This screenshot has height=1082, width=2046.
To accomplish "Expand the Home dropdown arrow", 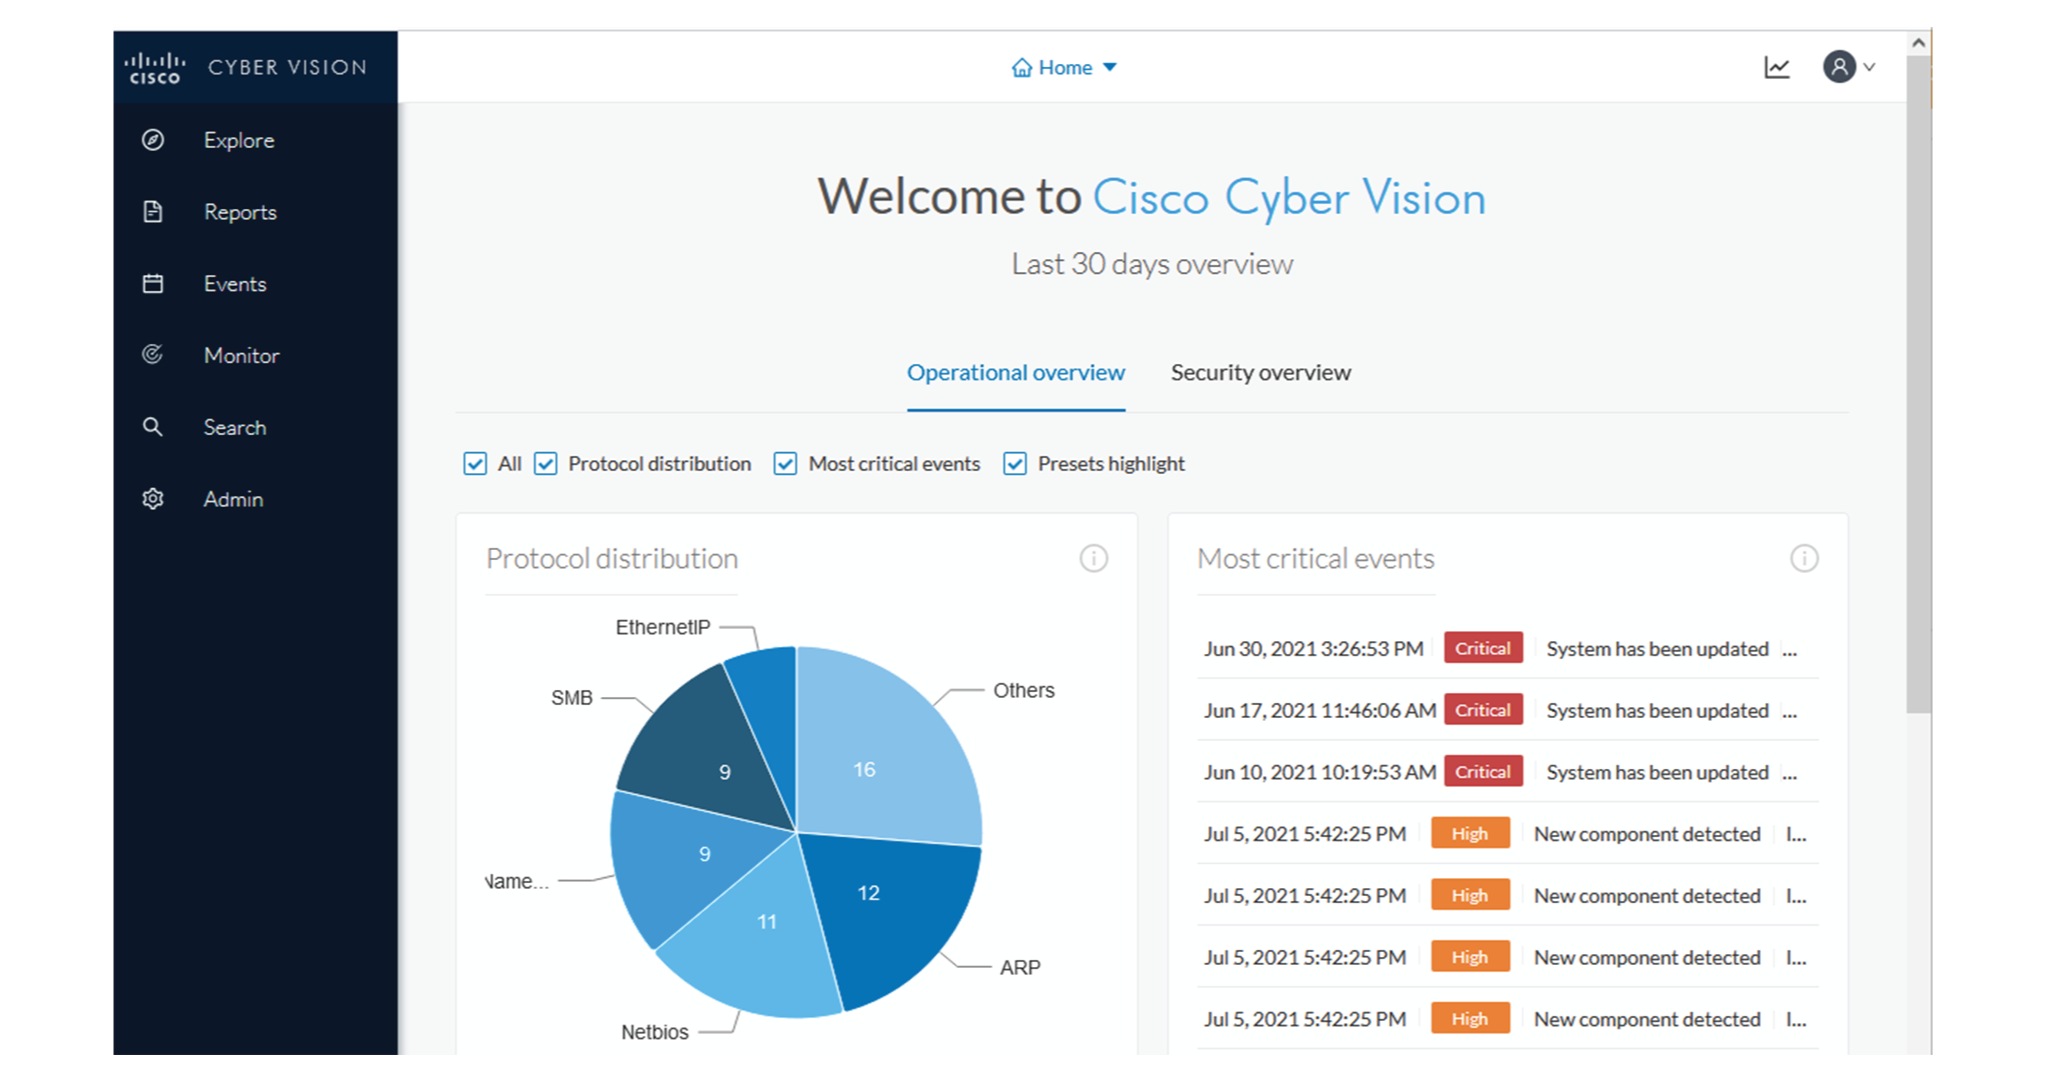I will (1110, 67).
